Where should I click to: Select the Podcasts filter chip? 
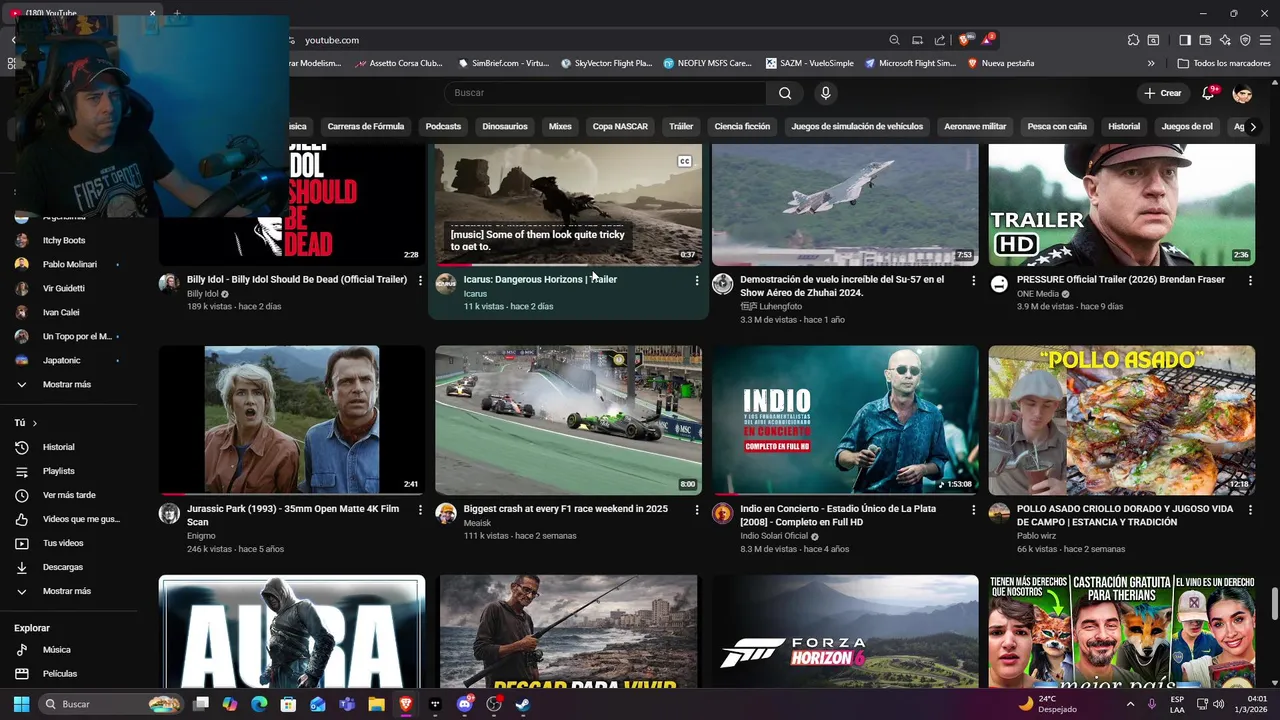coord(443,127)
